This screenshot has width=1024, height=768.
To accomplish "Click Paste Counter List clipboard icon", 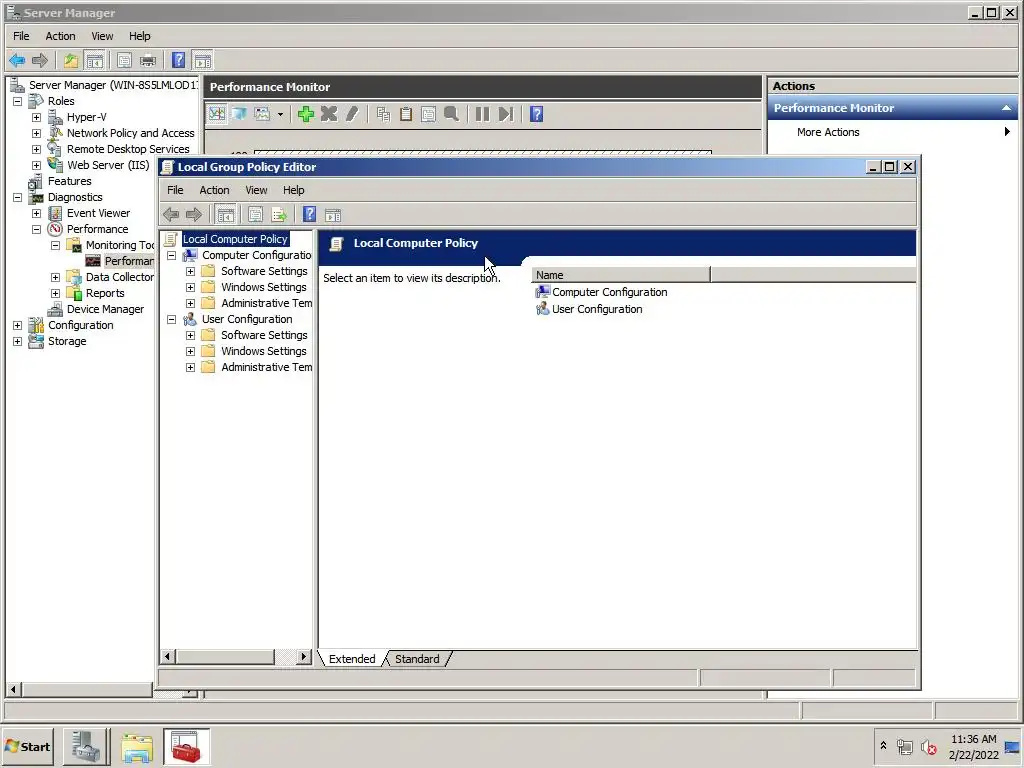I will click(406, 114).
